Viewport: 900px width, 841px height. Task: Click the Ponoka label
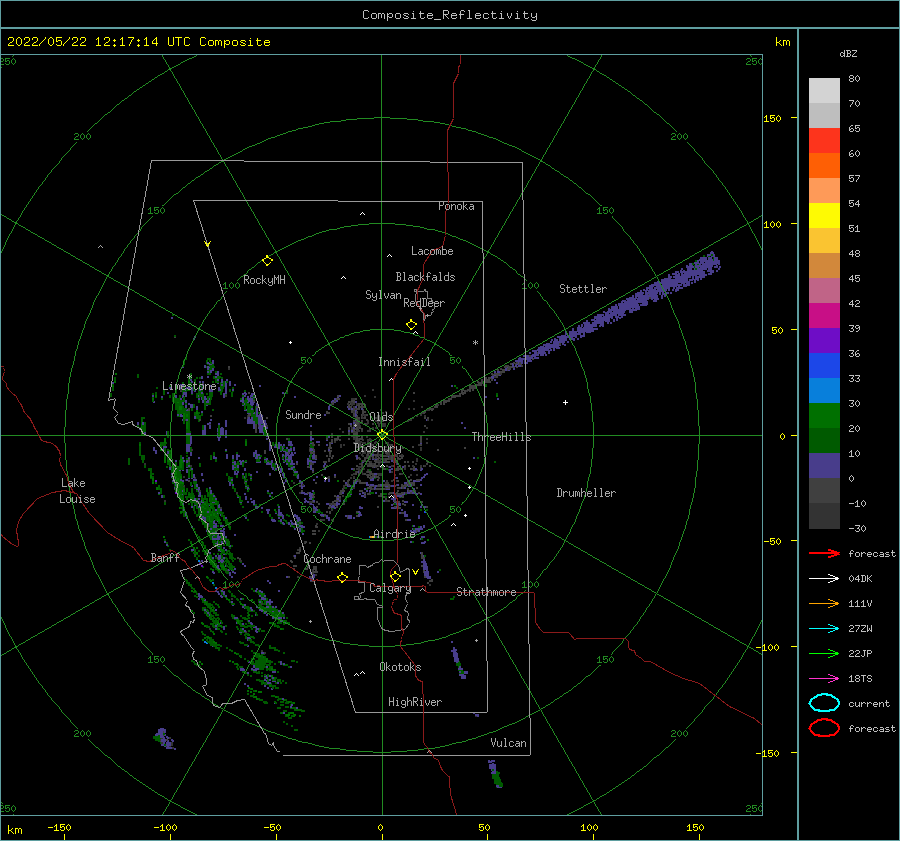point(456,206)
